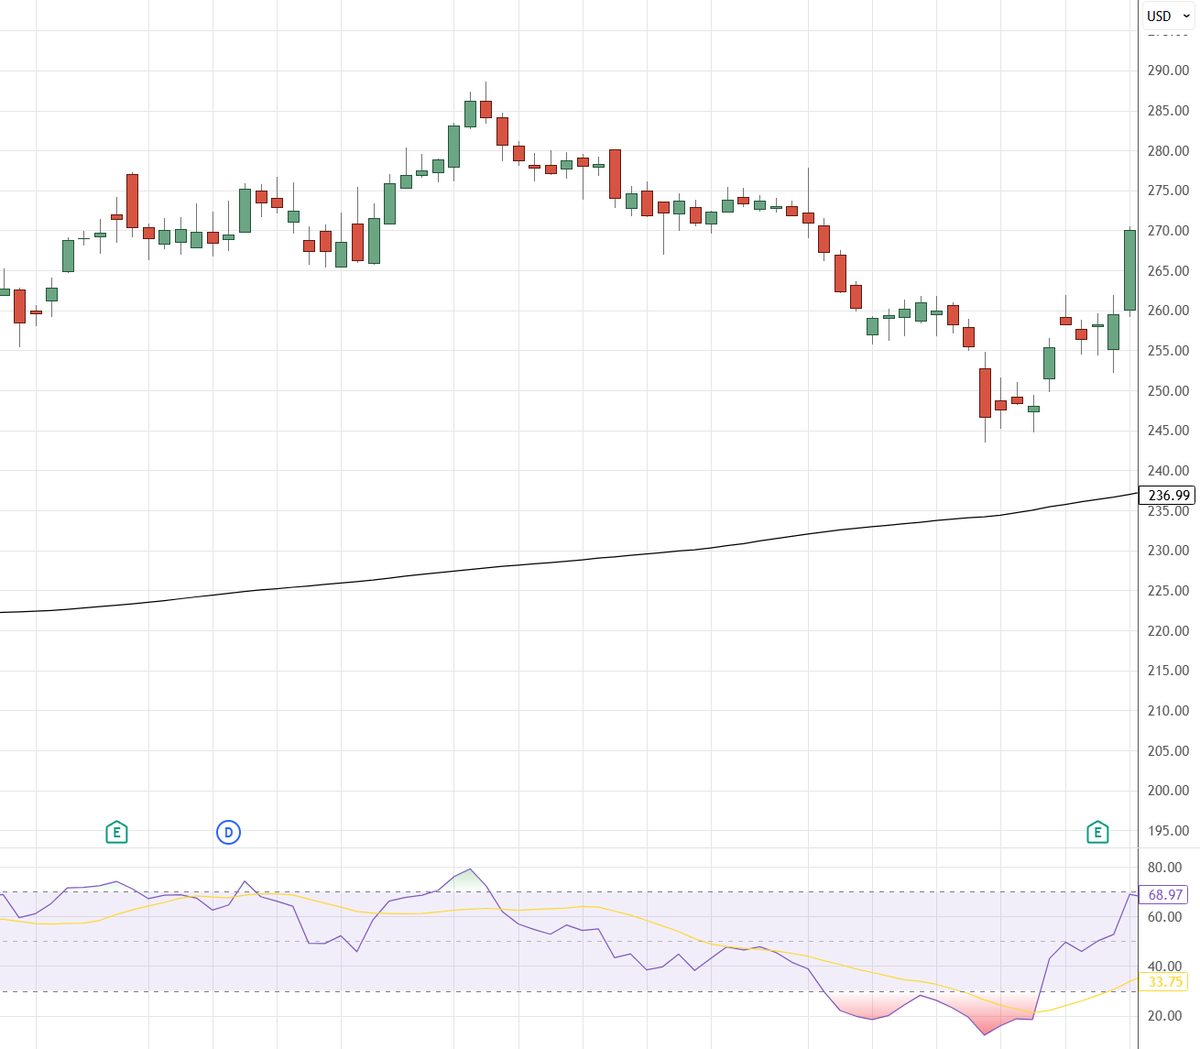Click the 210.00 price axis label
Viewport: 1200px width, 1049px height.
point(1168,711)
